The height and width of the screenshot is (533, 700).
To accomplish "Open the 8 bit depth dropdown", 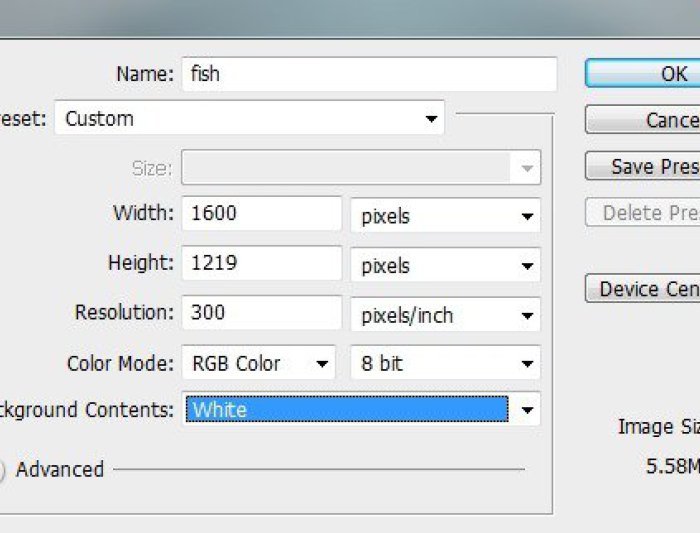I will coord(445,364).
